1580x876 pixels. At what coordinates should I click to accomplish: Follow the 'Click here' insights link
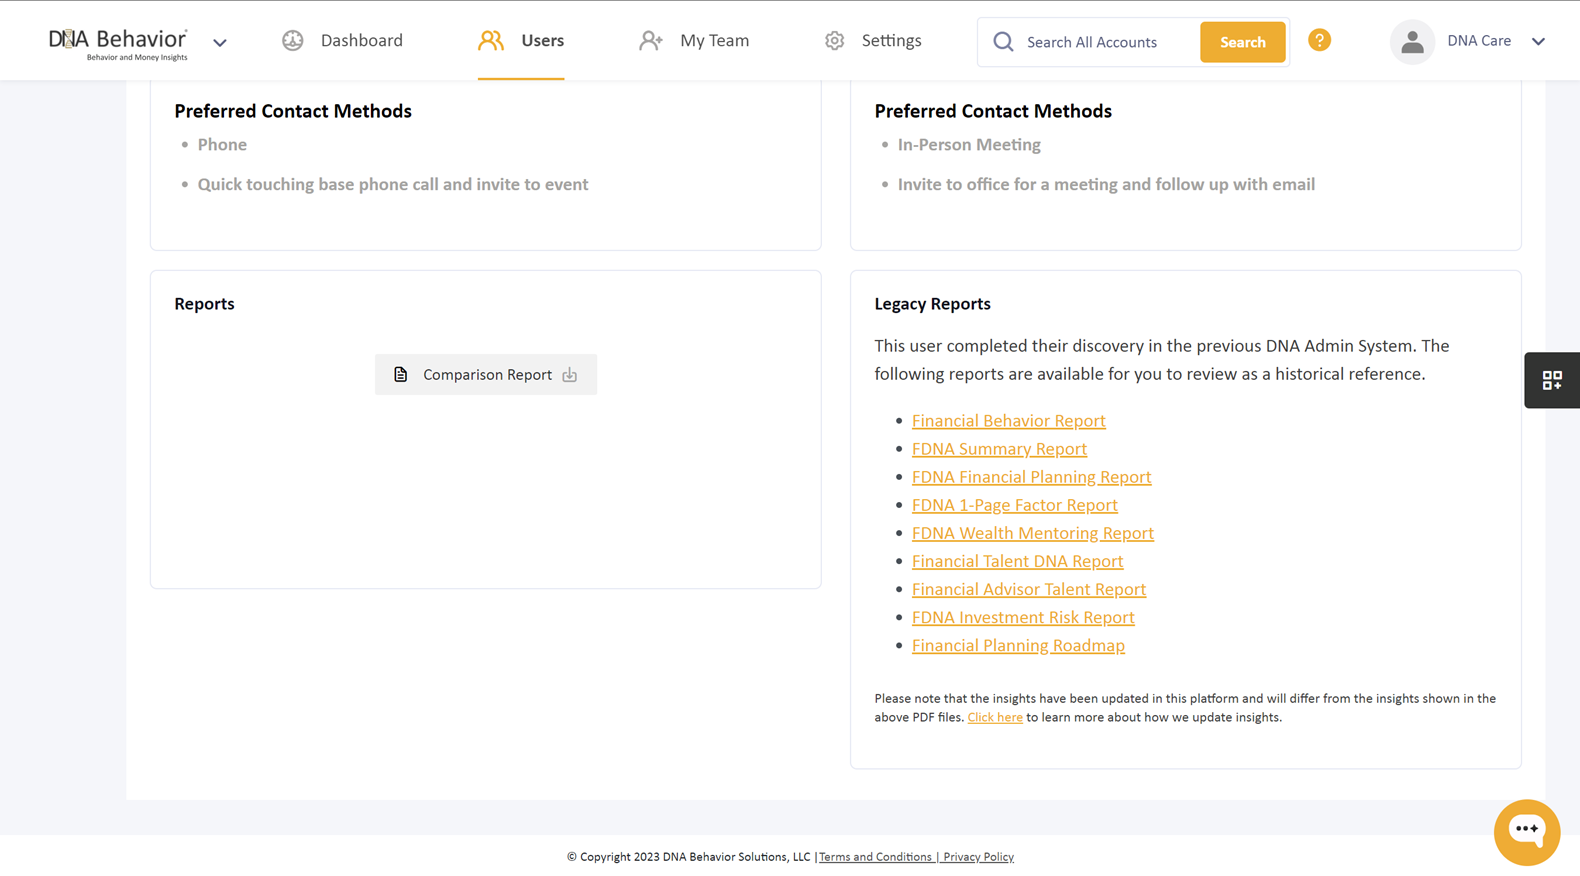click(995, 717)
